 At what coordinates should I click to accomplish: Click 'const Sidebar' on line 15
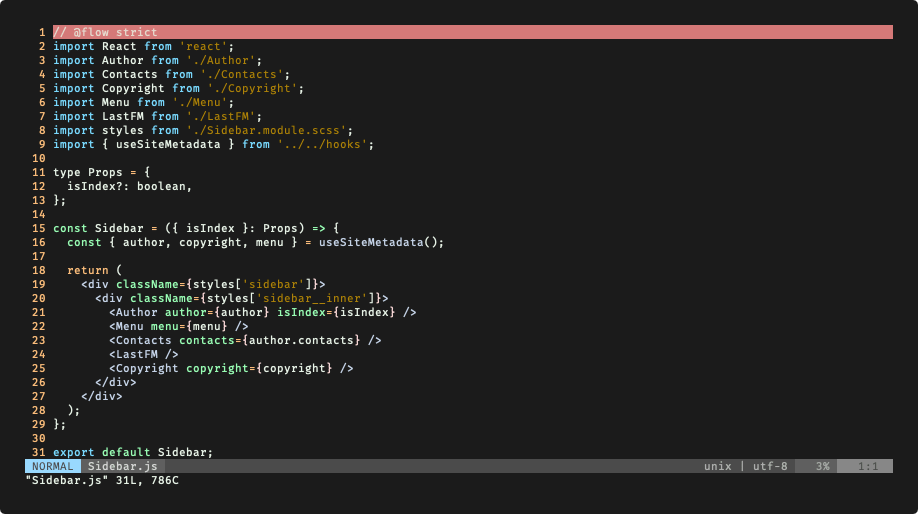click(x=98, y=228)
